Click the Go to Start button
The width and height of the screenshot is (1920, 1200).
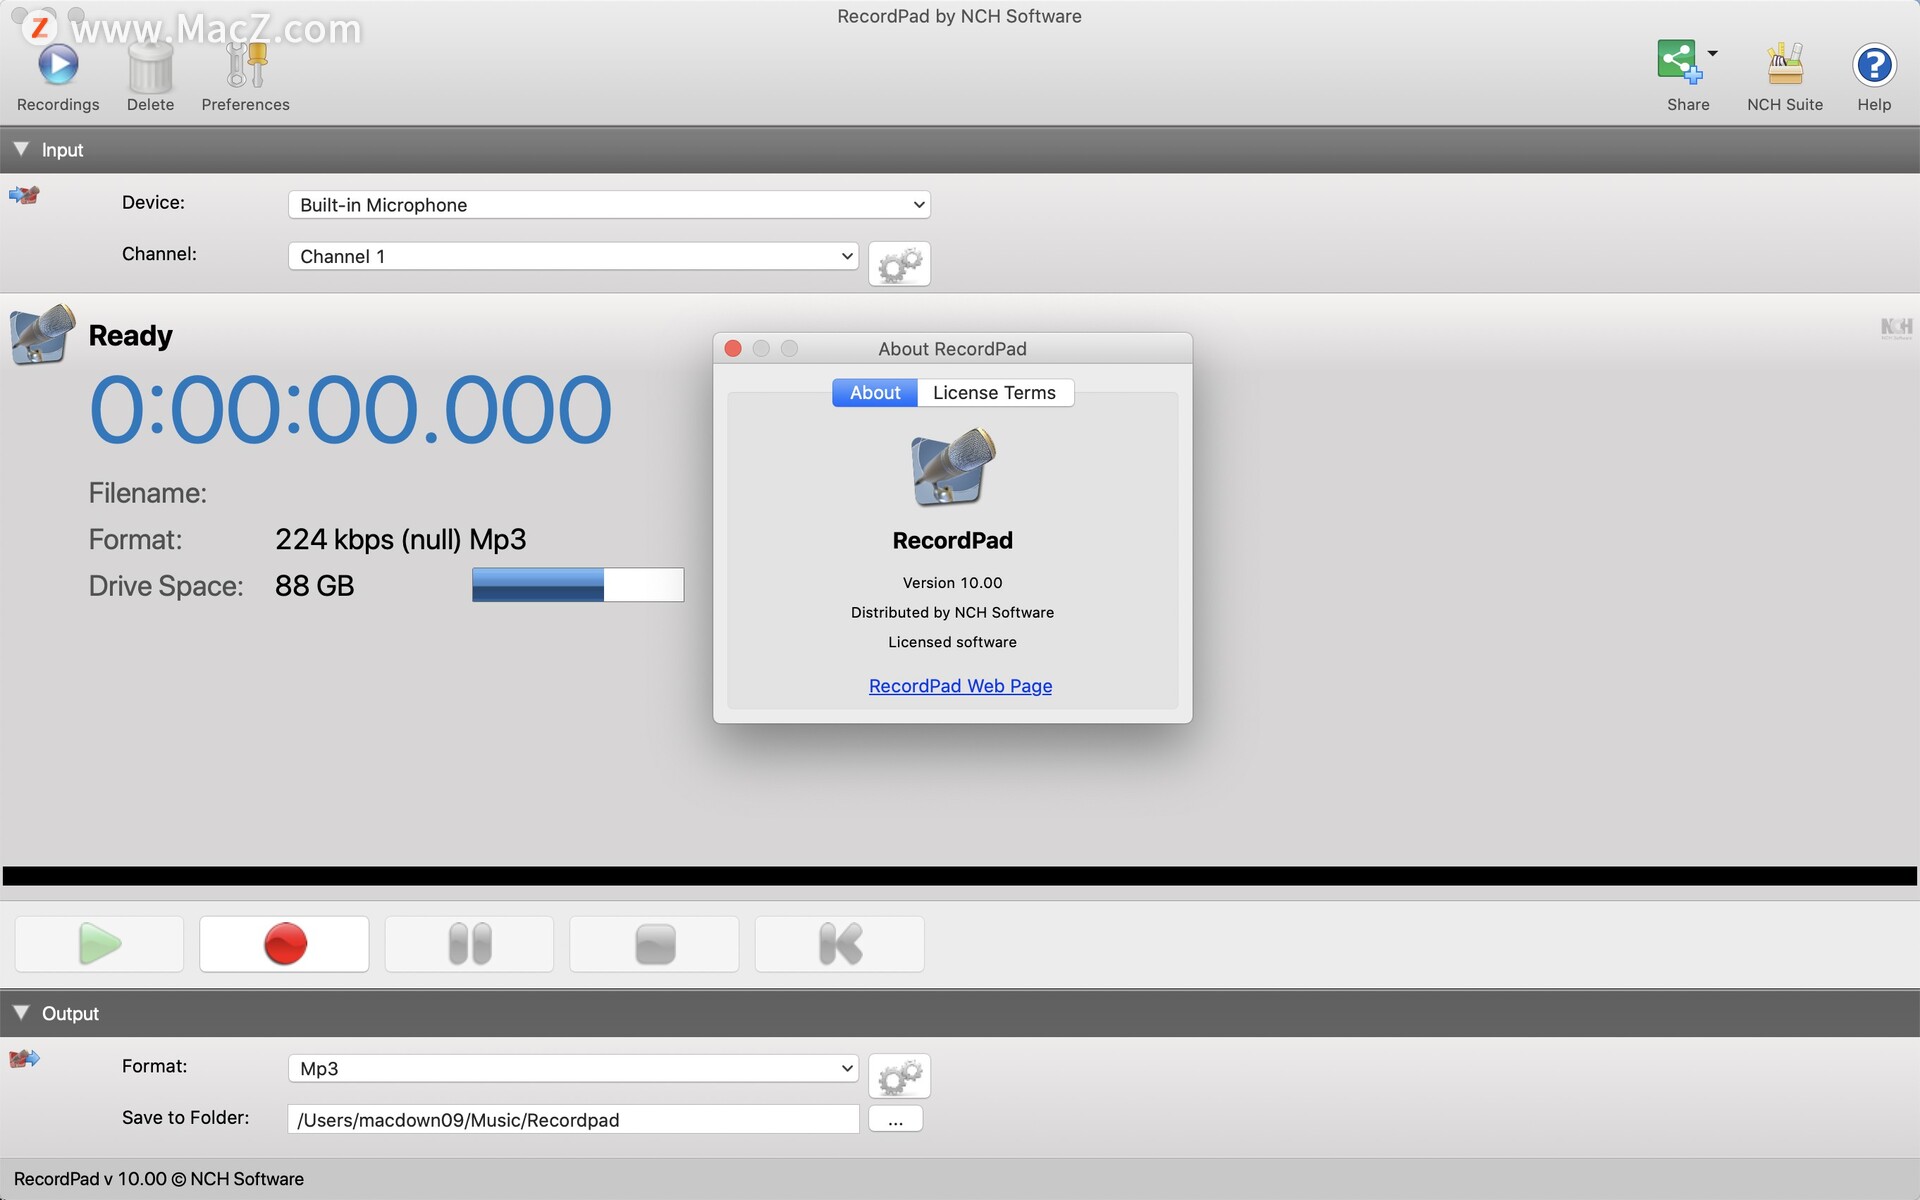coord(840,944)
